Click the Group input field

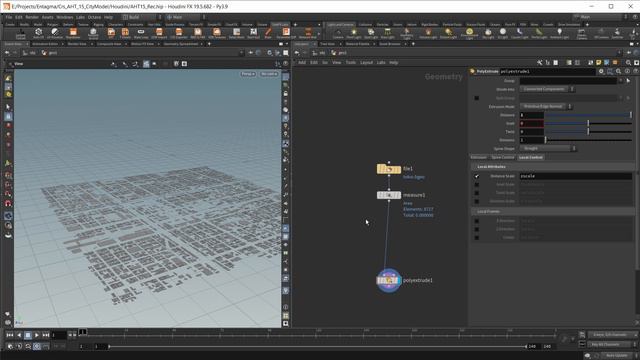click(568, 80)
